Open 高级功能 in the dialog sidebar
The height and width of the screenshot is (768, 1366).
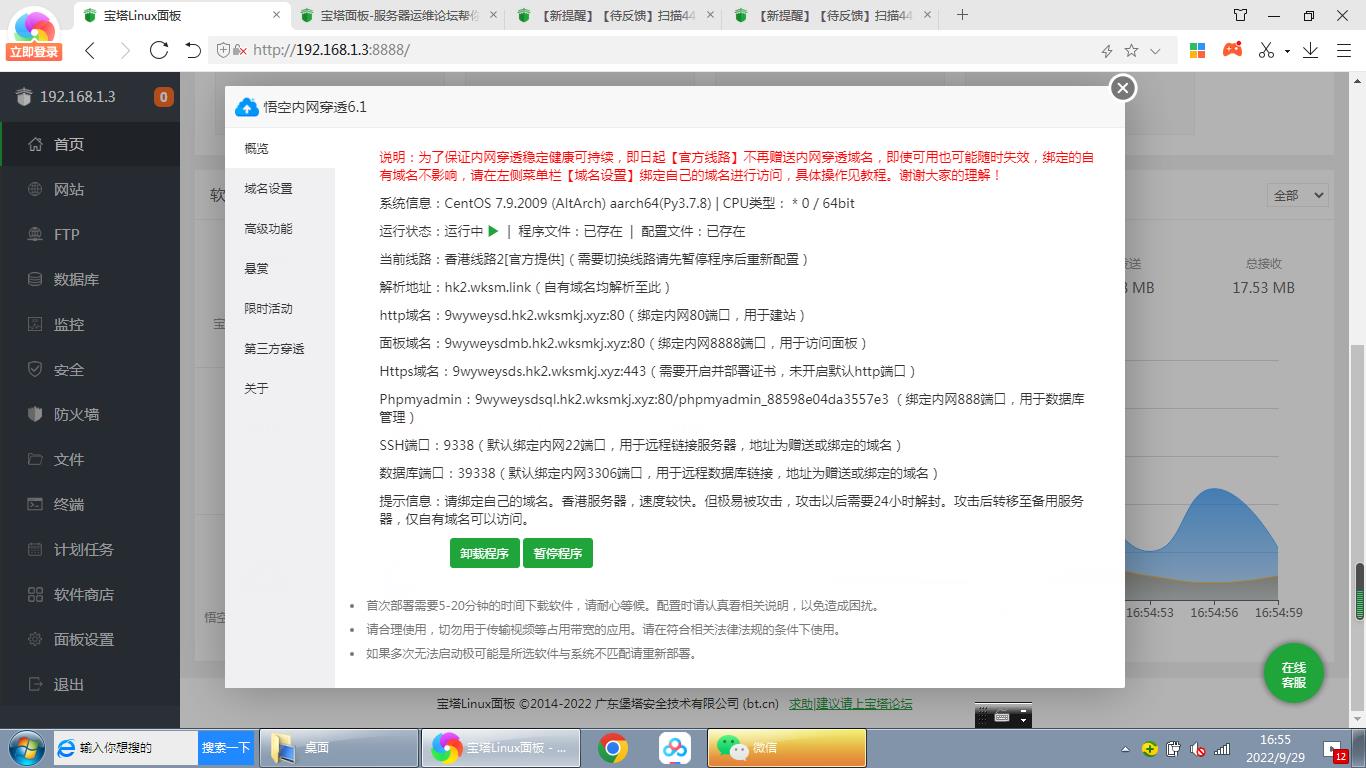click(x=280, y=228)
